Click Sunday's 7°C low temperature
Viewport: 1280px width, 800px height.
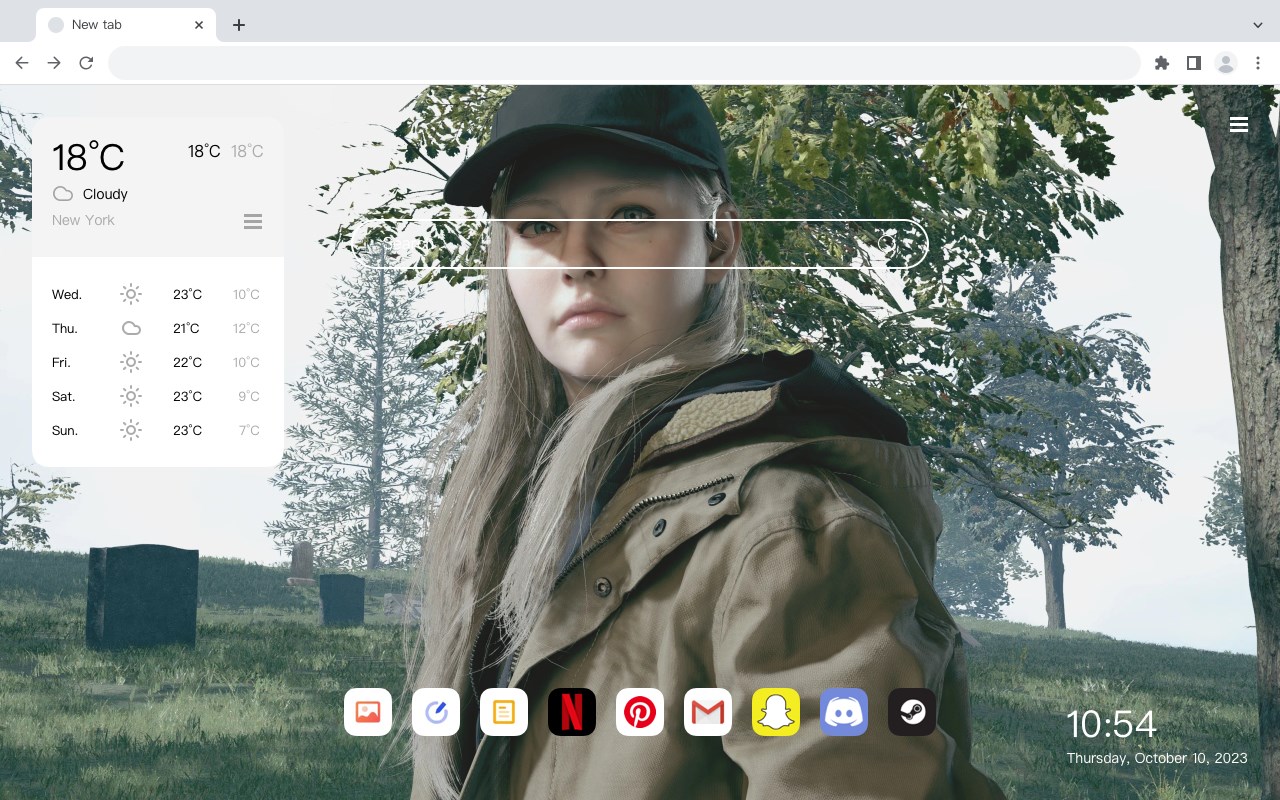coord(249,430)
